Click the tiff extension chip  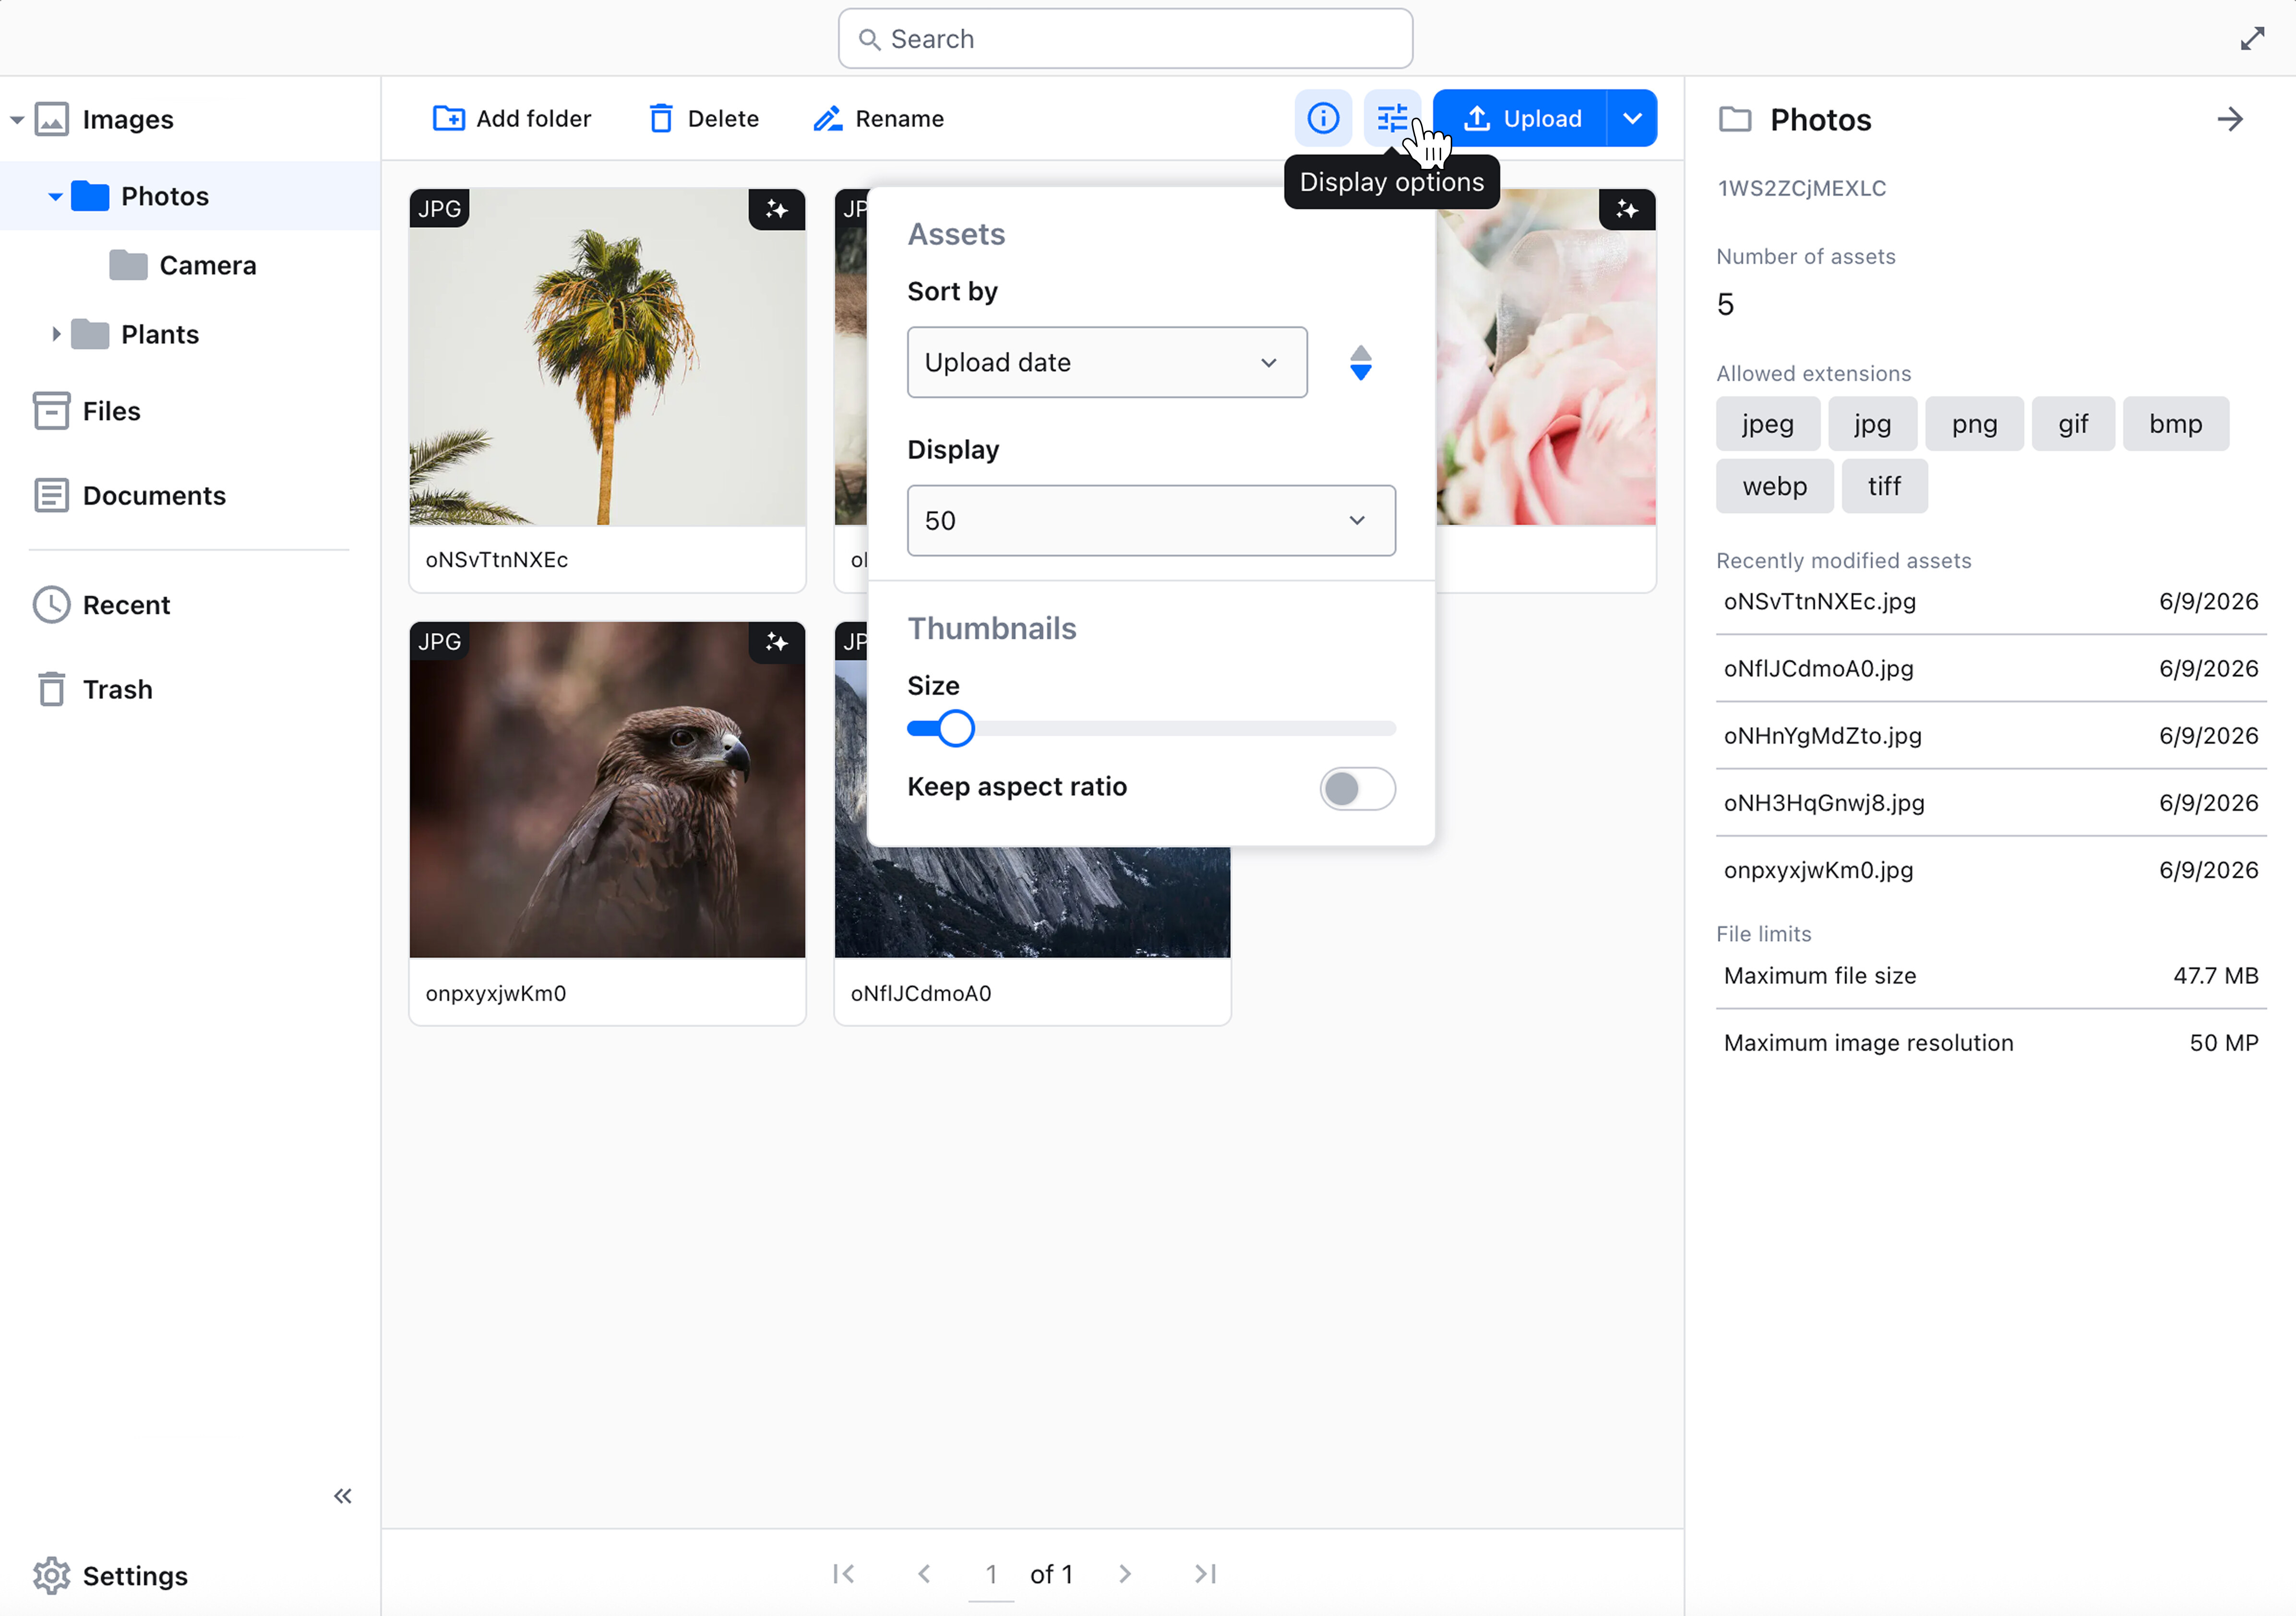(x=1884, y=486)
